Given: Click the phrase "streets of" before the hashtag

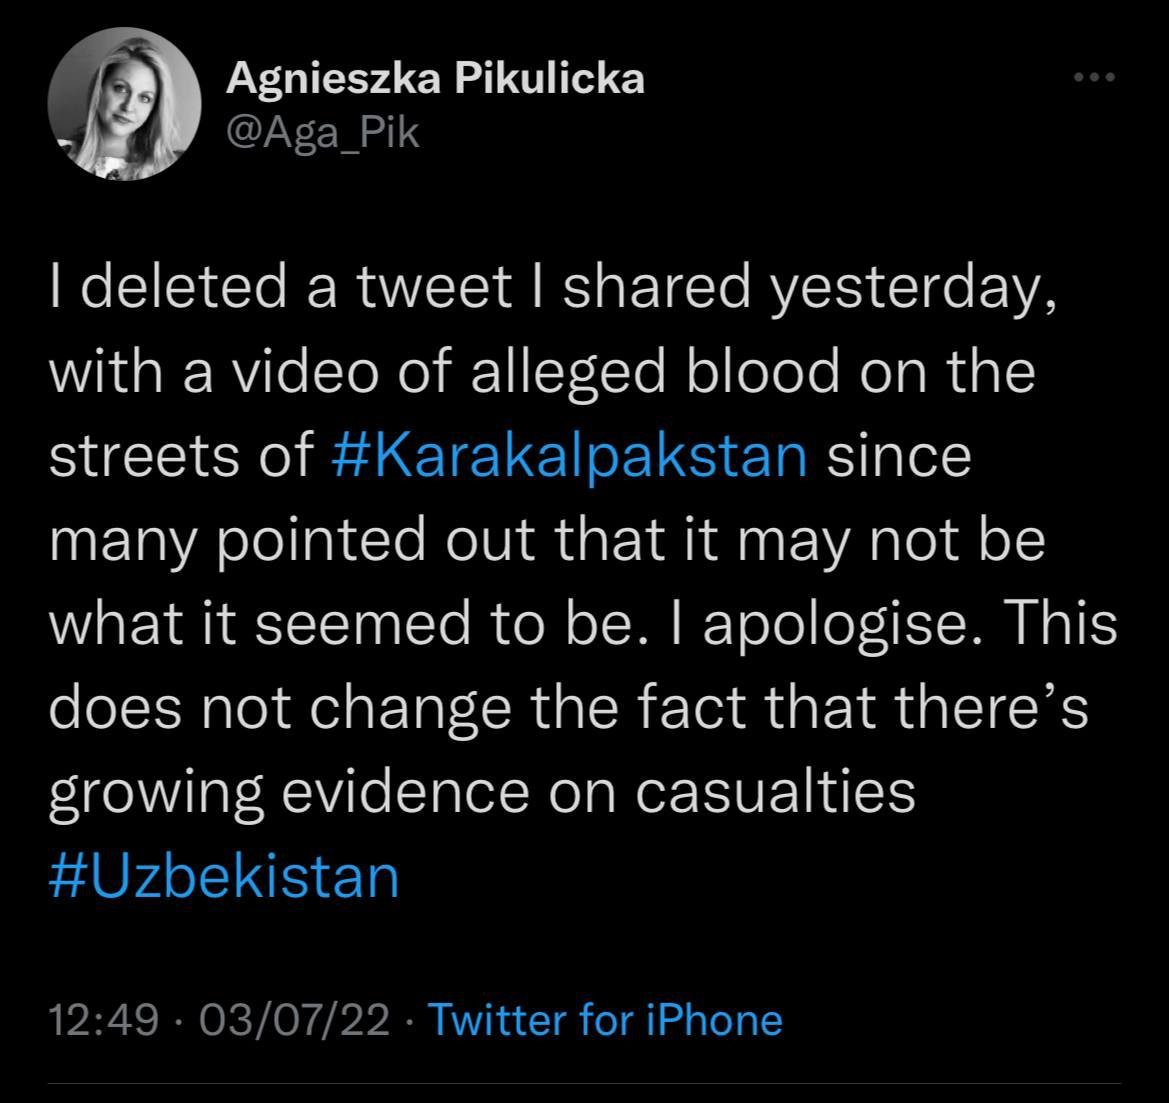Looking at the screenshot, I should (181, 455).
